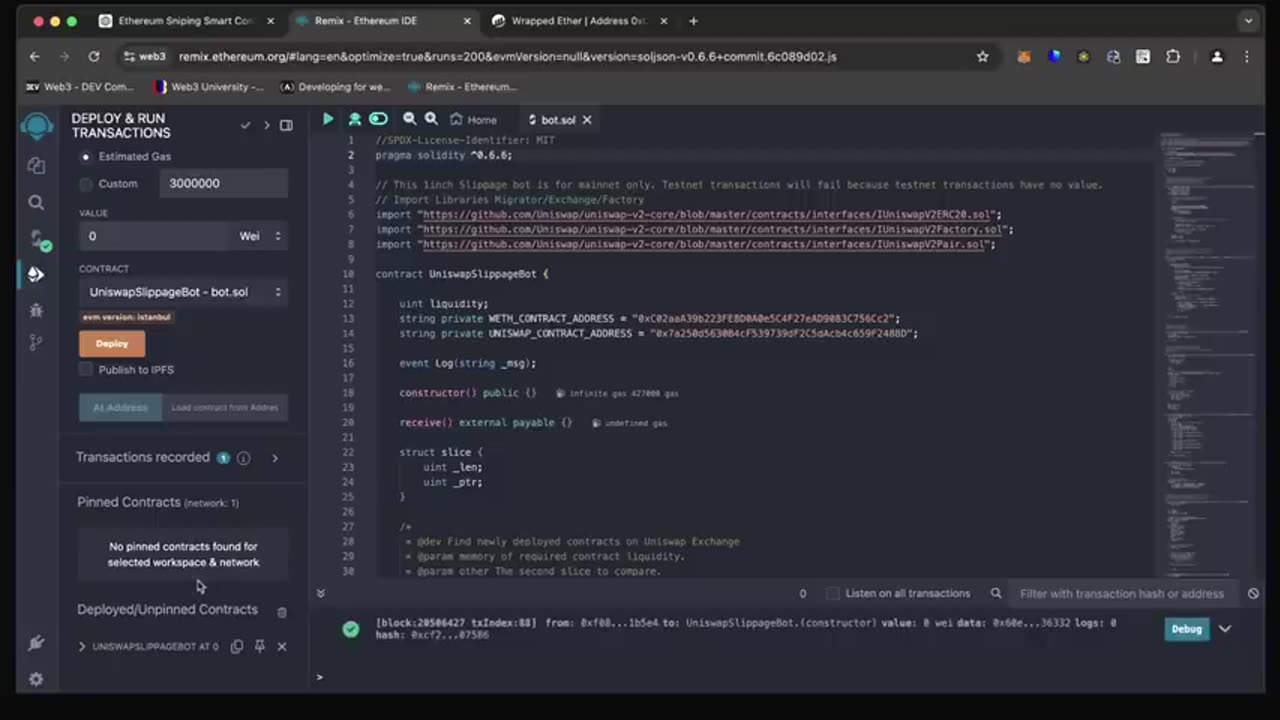Expand the UNISWAPSLIPPAGEBOT deployed contract
This screenshot has width=1280, height=720.
click(x=82, y=647)
